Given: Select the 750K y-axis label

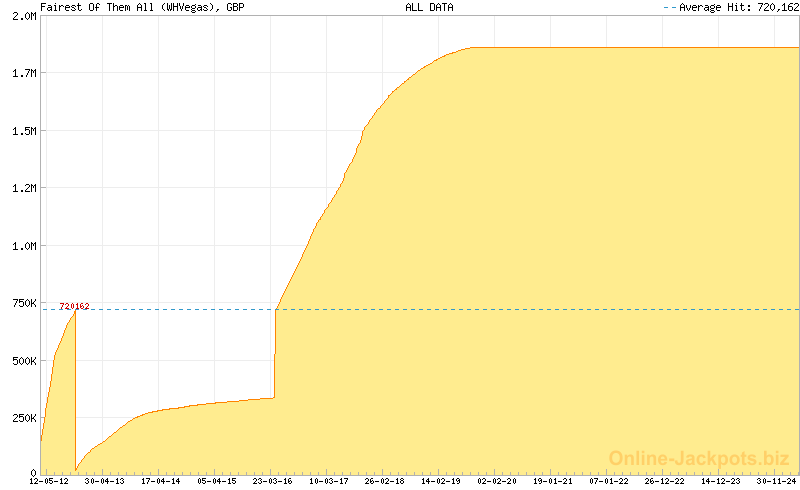Looking at the screenshot, I should (x=22, y=303).
